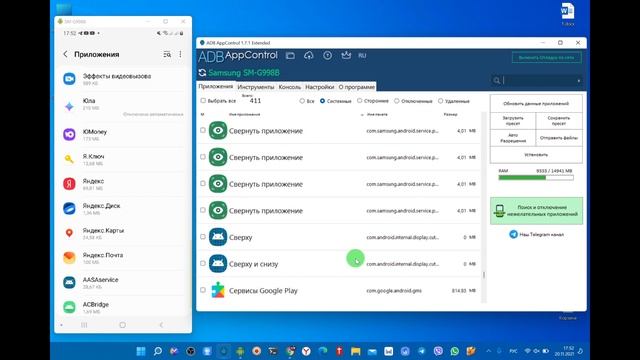Click the Android icon of Сверху row

click(x=218, y=237)
